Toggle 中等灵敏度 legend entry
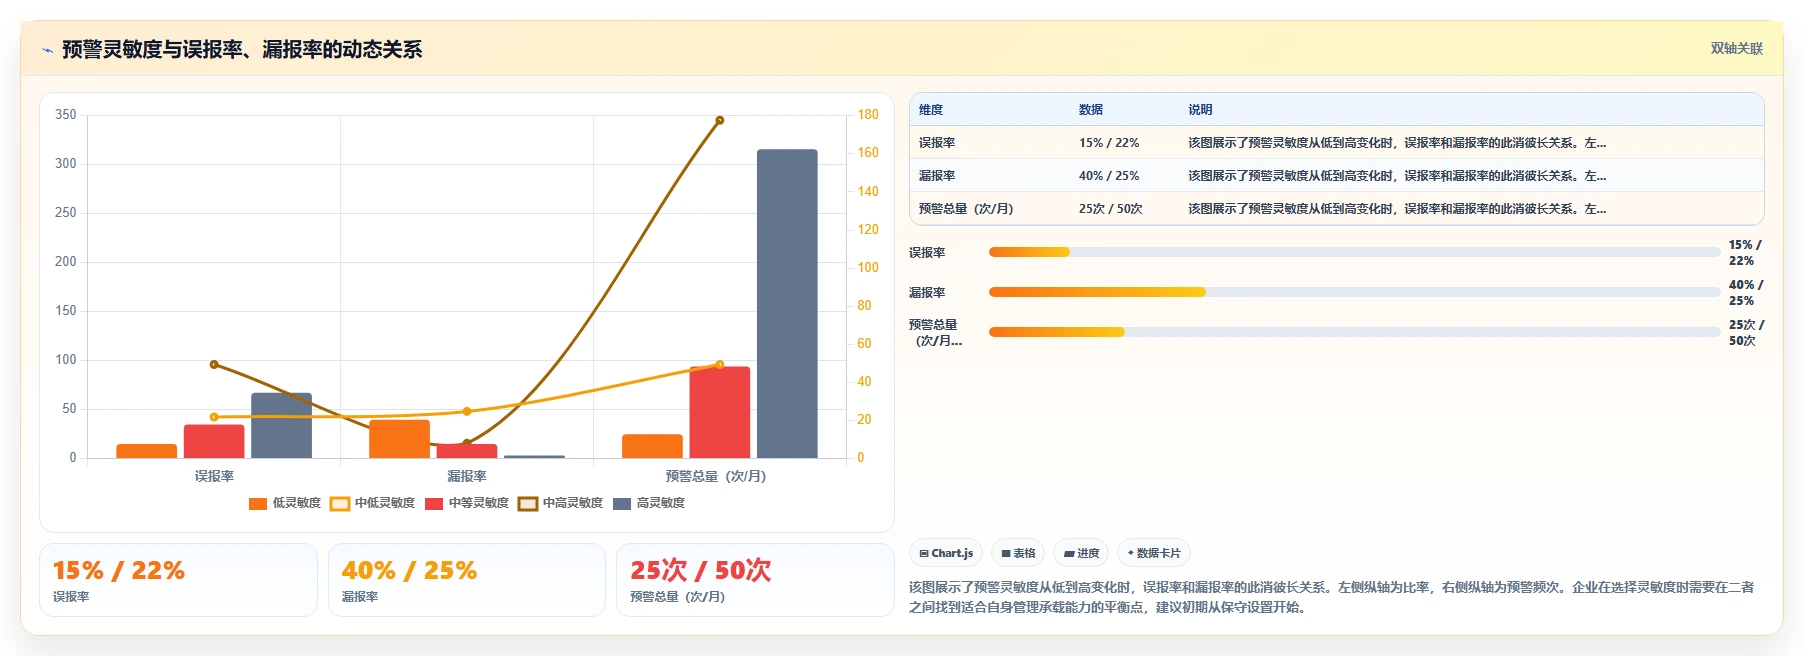Image resolution: width=1804 pixels, height=656 pixels. (467, 503)
